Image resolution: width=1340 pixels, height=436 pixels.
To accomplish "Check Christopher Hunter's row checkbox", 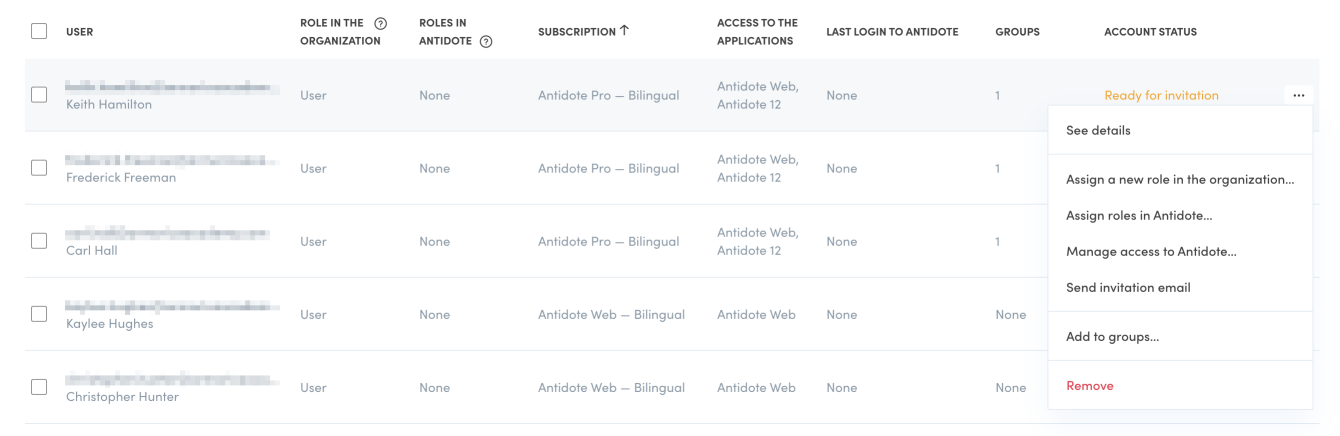I will click(39, 387).
